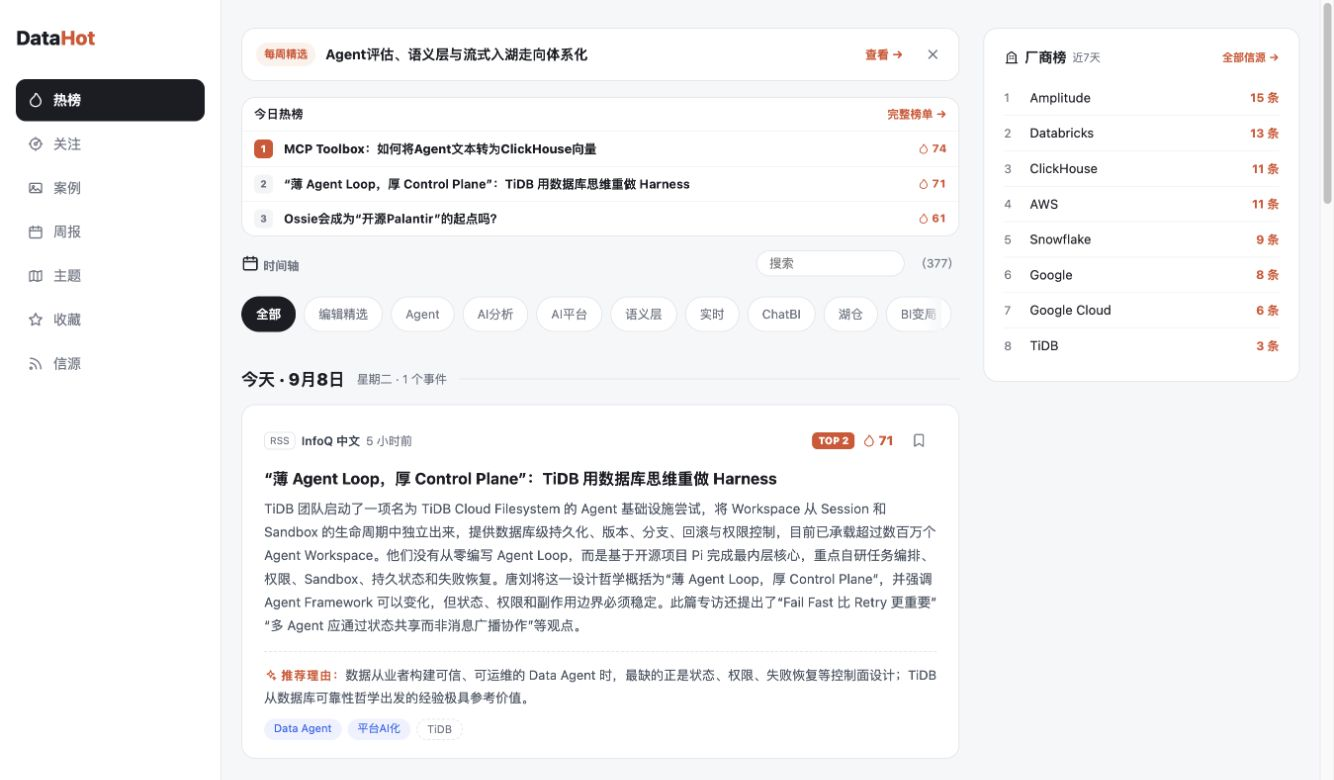Select the 湖仓 filter chip
Screen dimensions: 1334x780
click(850, 314)
